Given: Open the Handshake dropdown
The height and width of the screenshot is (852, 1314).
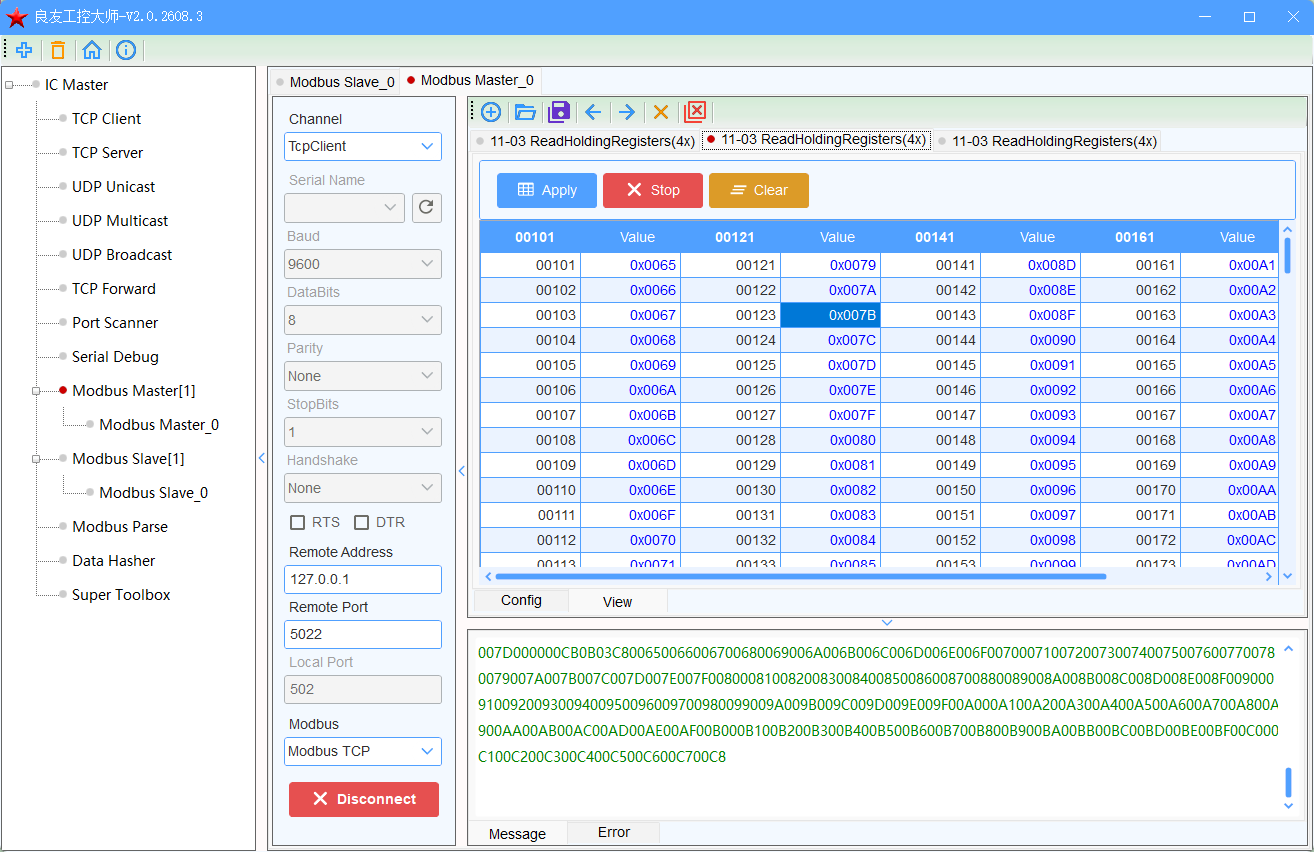Looking at the screenshot, I should point(363,488).
